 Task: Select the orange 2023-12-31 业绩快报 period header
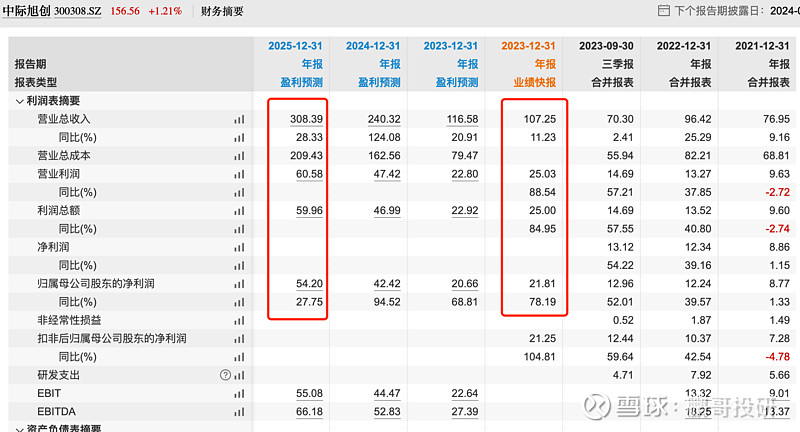528,46
